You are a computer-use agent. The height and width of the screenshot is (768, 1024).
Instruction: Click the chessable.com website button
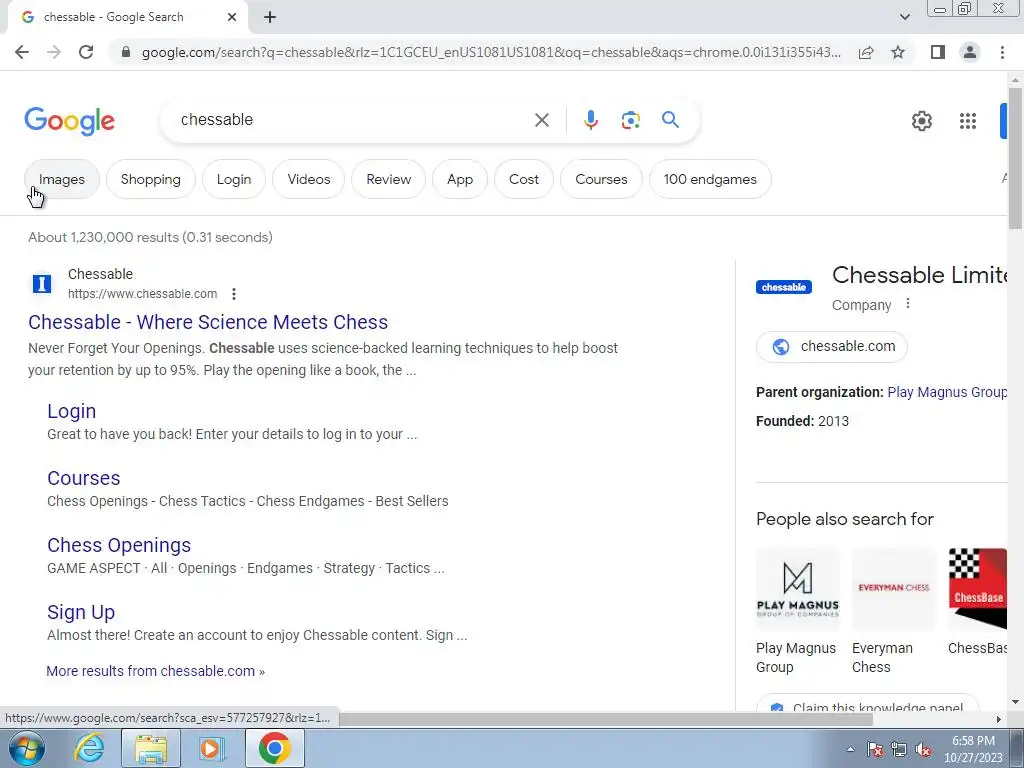coord(831,347)
